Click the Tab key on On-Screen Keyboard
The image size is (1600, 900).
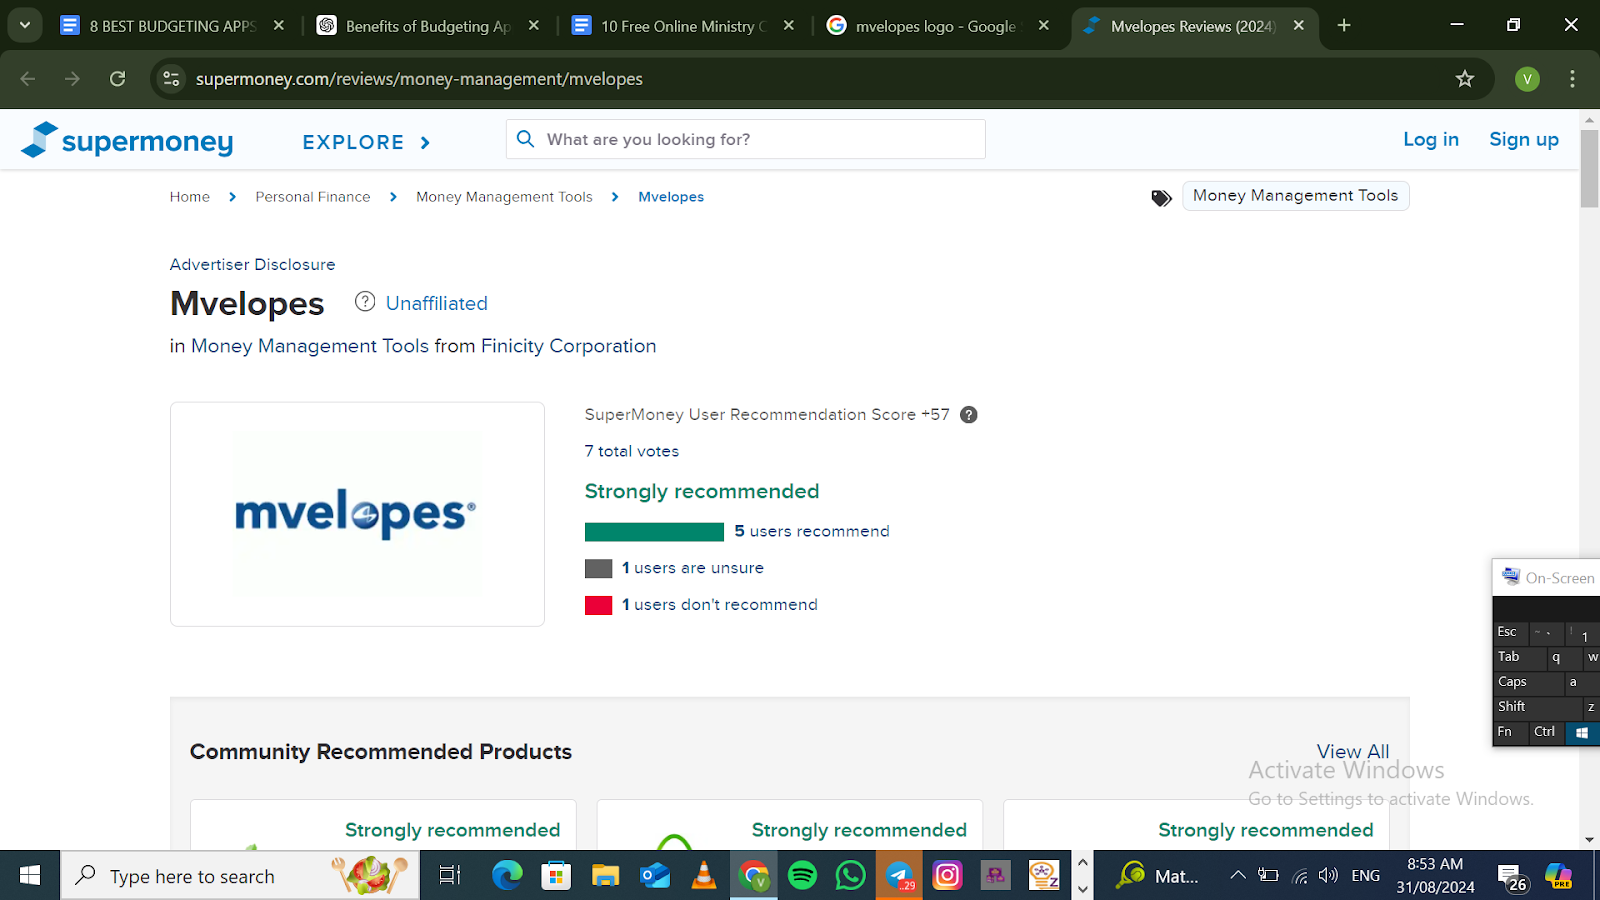coord(1519,657)
